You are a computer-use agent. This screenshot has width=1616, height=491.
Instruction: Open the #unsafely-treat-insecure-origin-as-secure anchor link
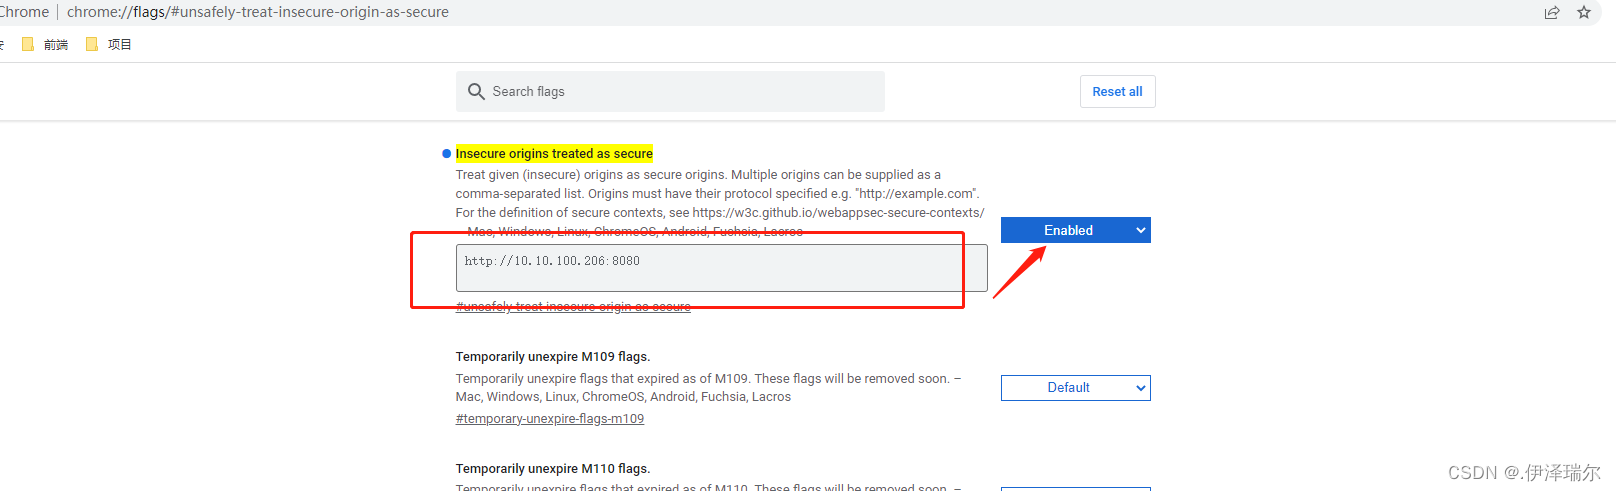click(x=573, y=307)
